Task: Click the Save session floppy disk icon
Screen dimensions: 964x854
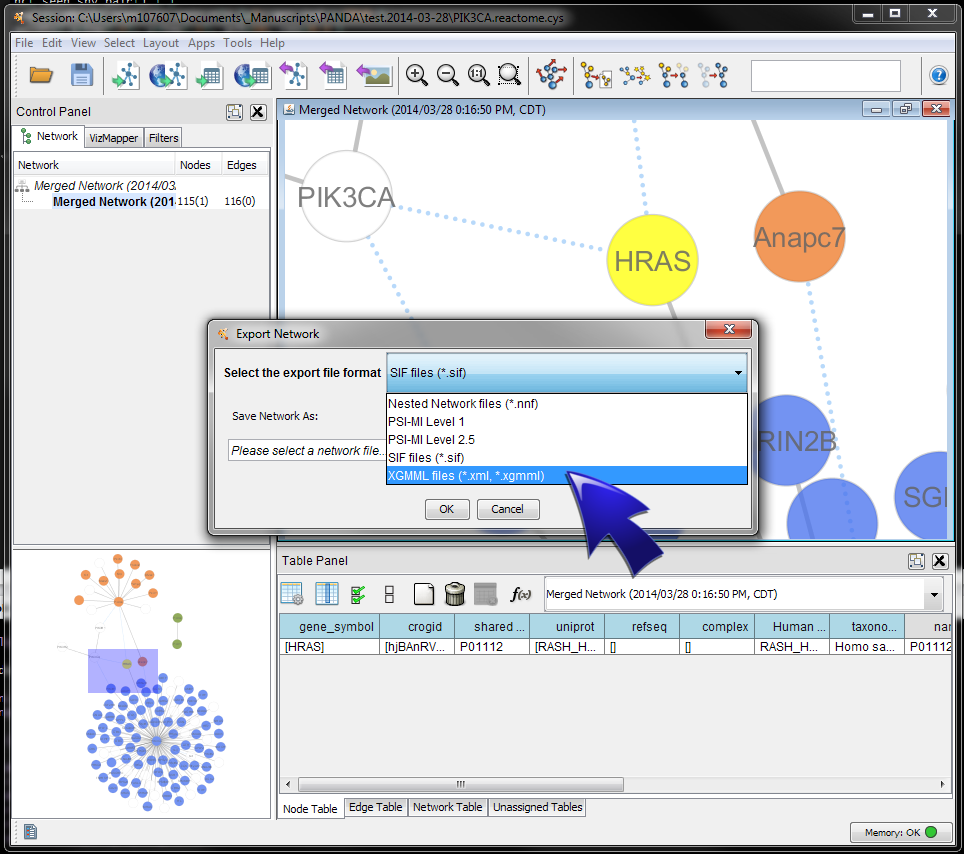Action: point(81,75)
